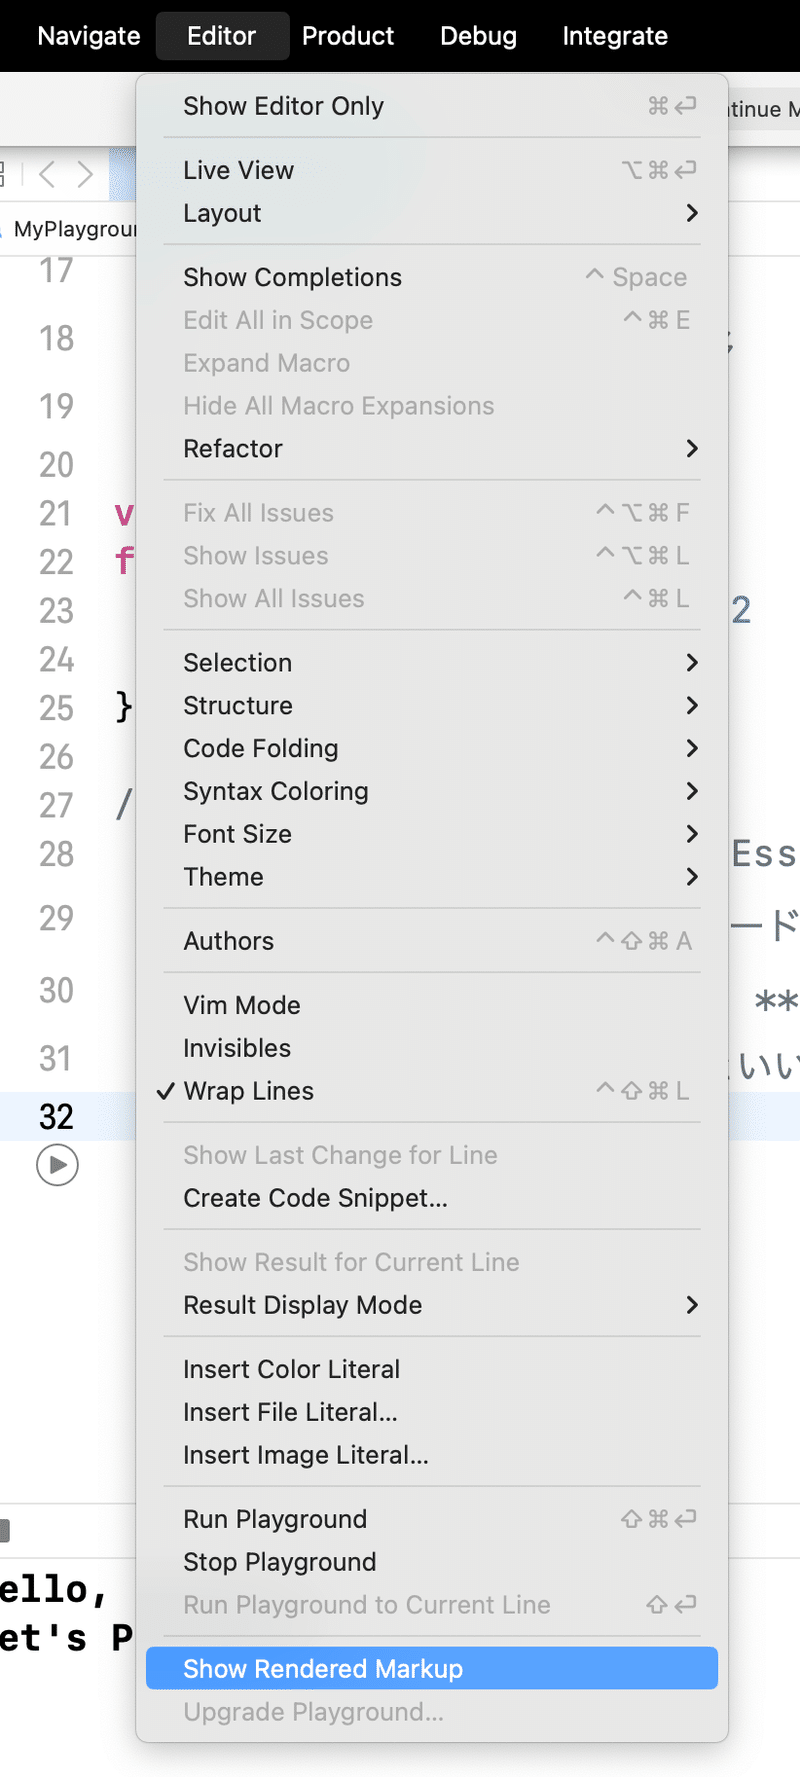Toggle Invisibles display option
This screenshot has height=1777, width=800.
[x=432, y=1048]
